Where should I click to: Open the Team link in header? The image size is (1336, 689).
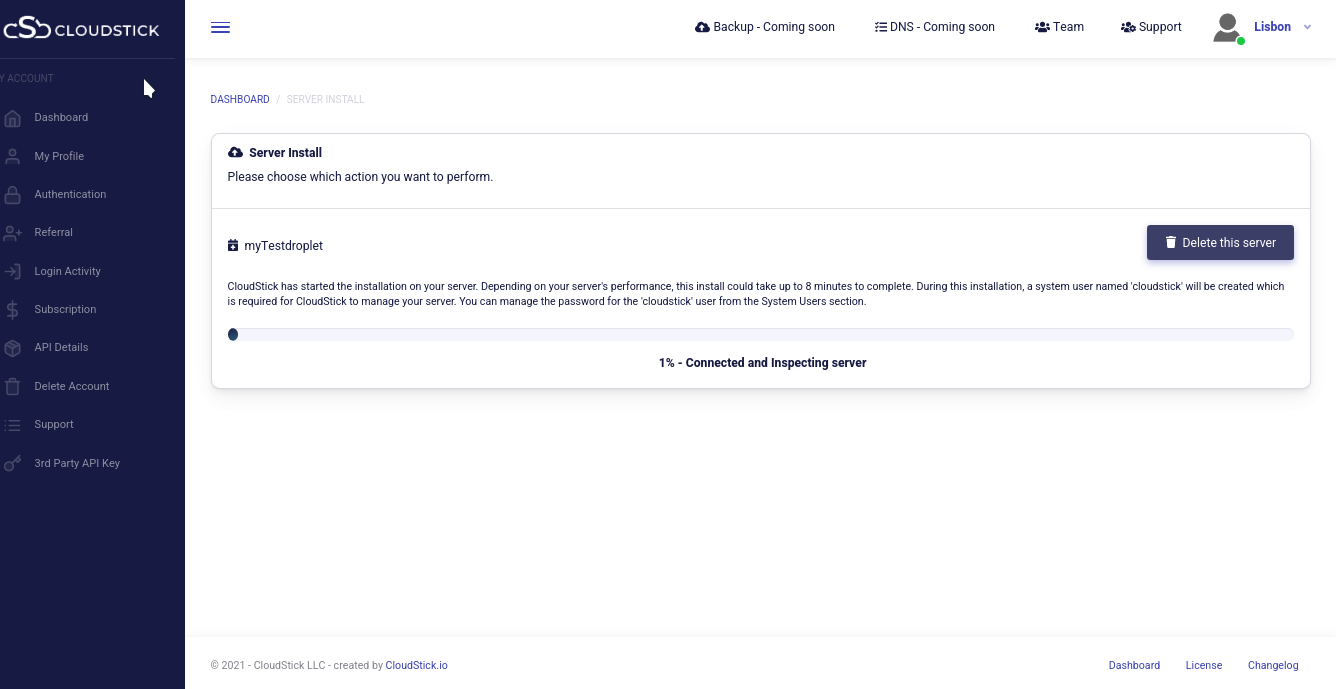[x=1059, y=27]
